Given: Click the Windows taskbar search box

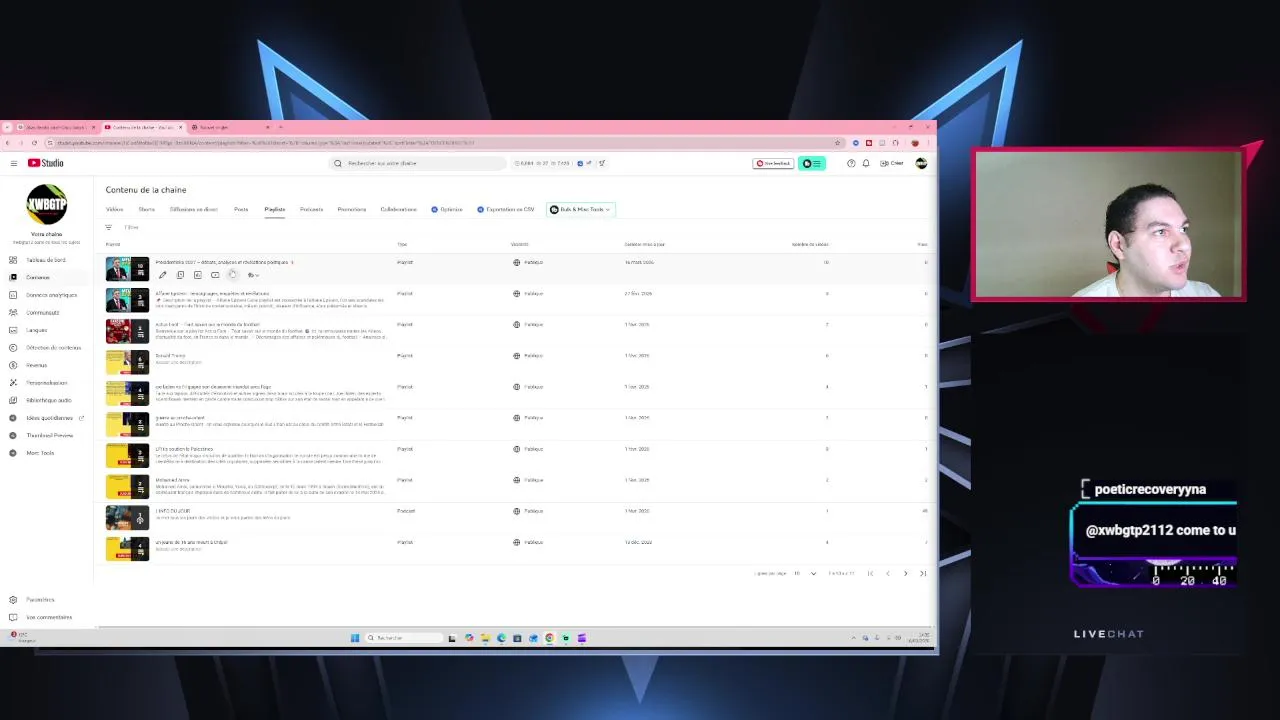Looking at the screenshot, I should [x=403, y=638].
